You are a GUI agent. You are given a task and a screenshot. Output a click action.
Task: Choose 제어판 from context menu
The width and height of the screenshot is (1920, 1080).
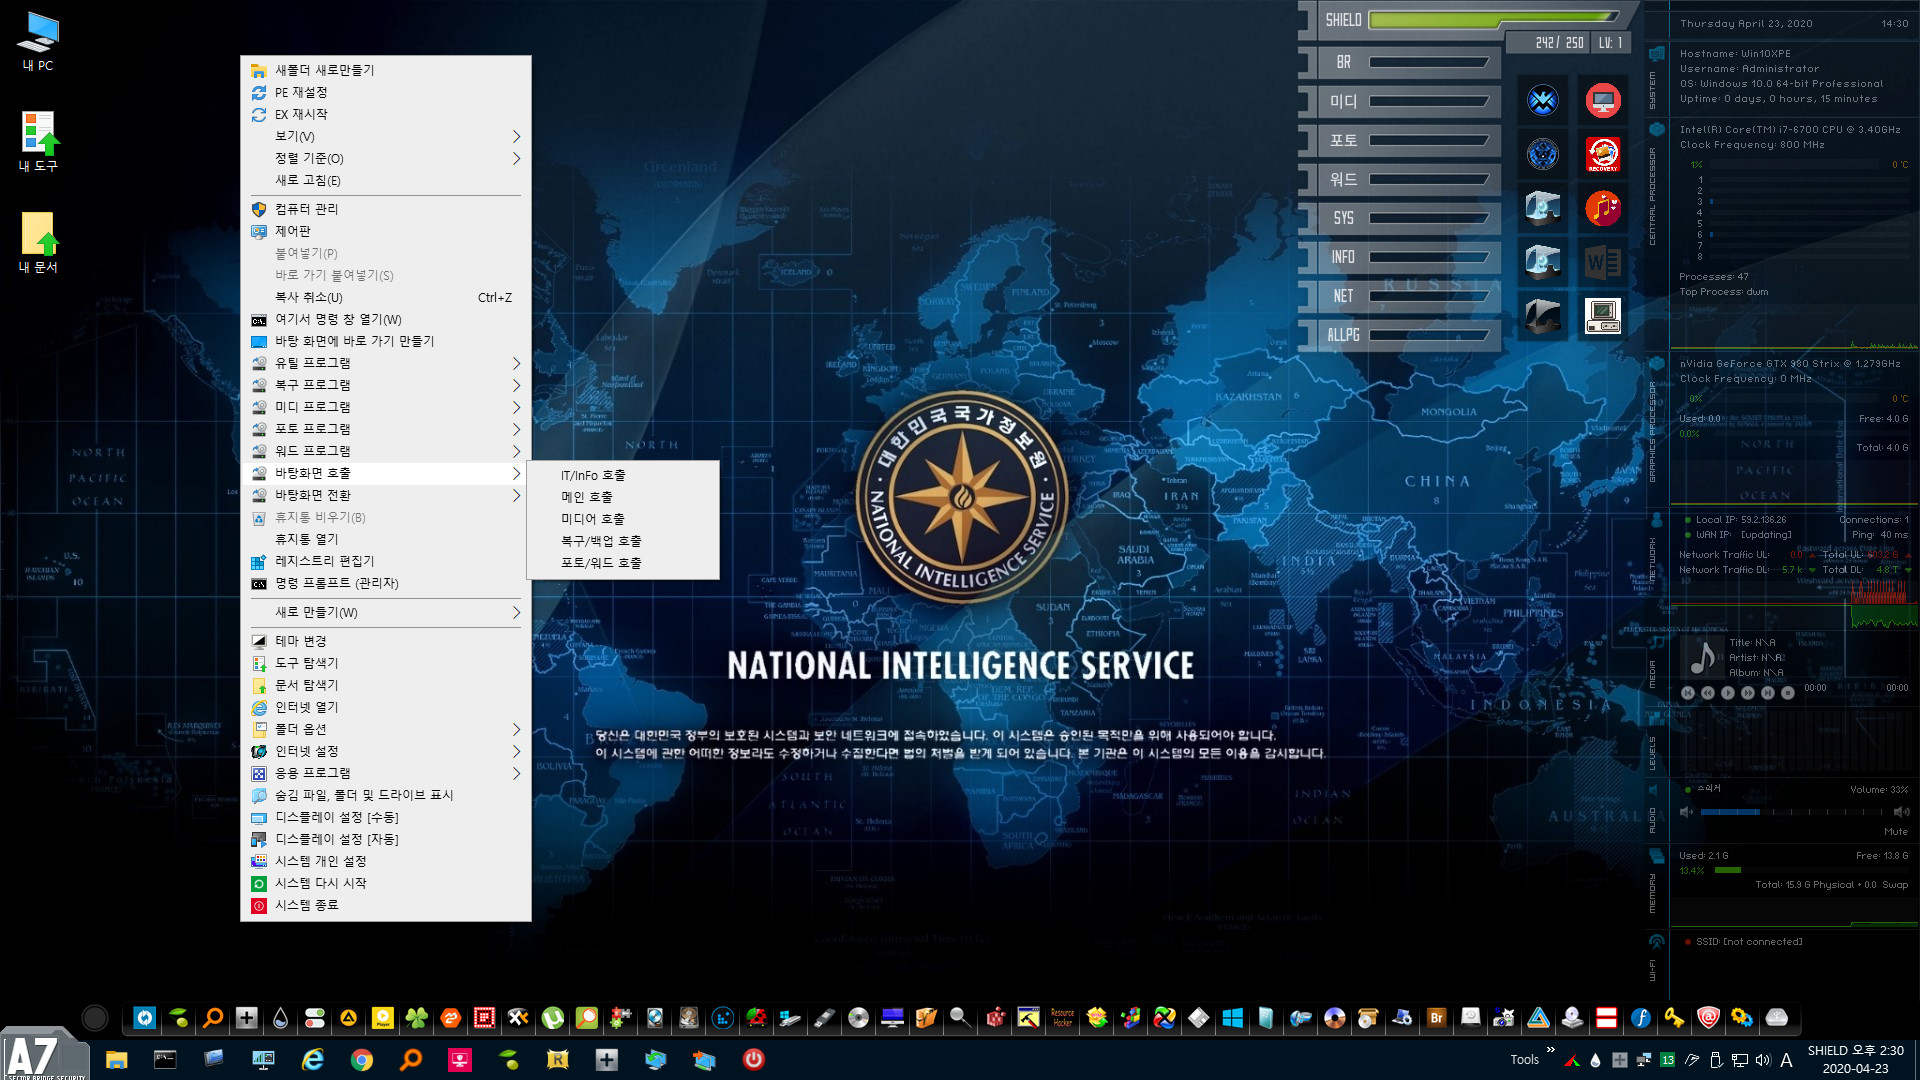[x=386, y=231]
